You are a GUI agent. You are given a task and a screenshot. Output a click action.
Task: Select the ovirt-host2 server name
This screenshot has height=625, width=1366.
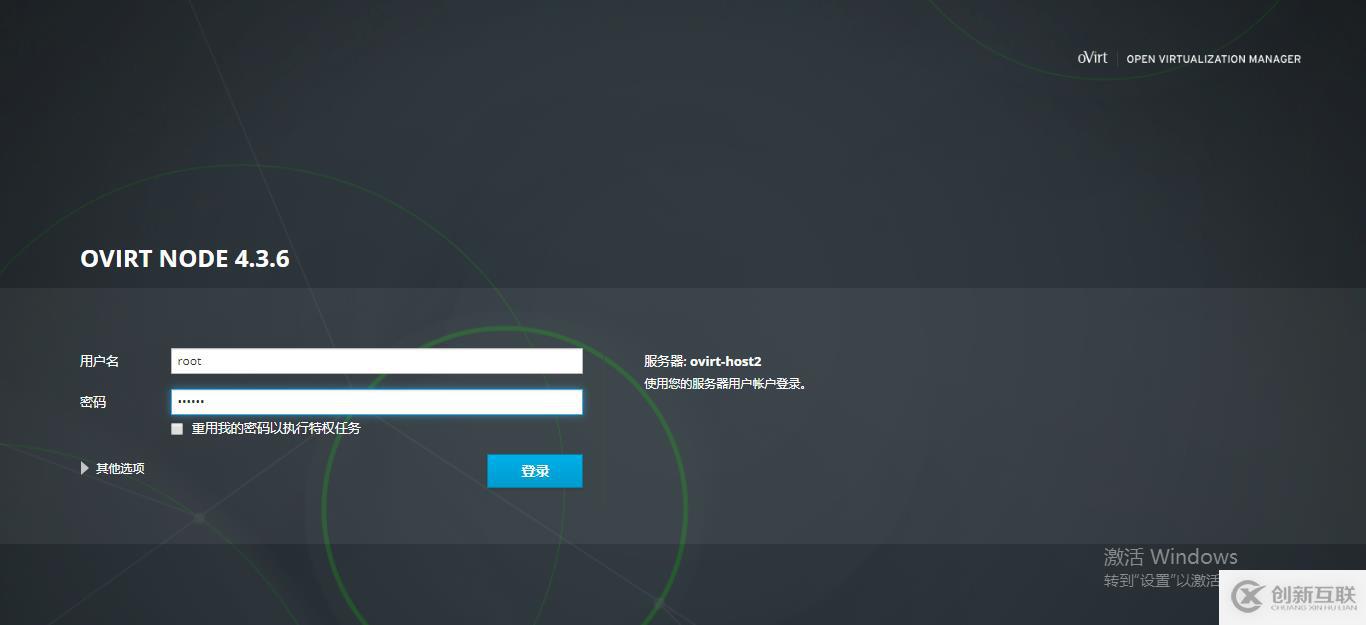click(x=725, y=361)
